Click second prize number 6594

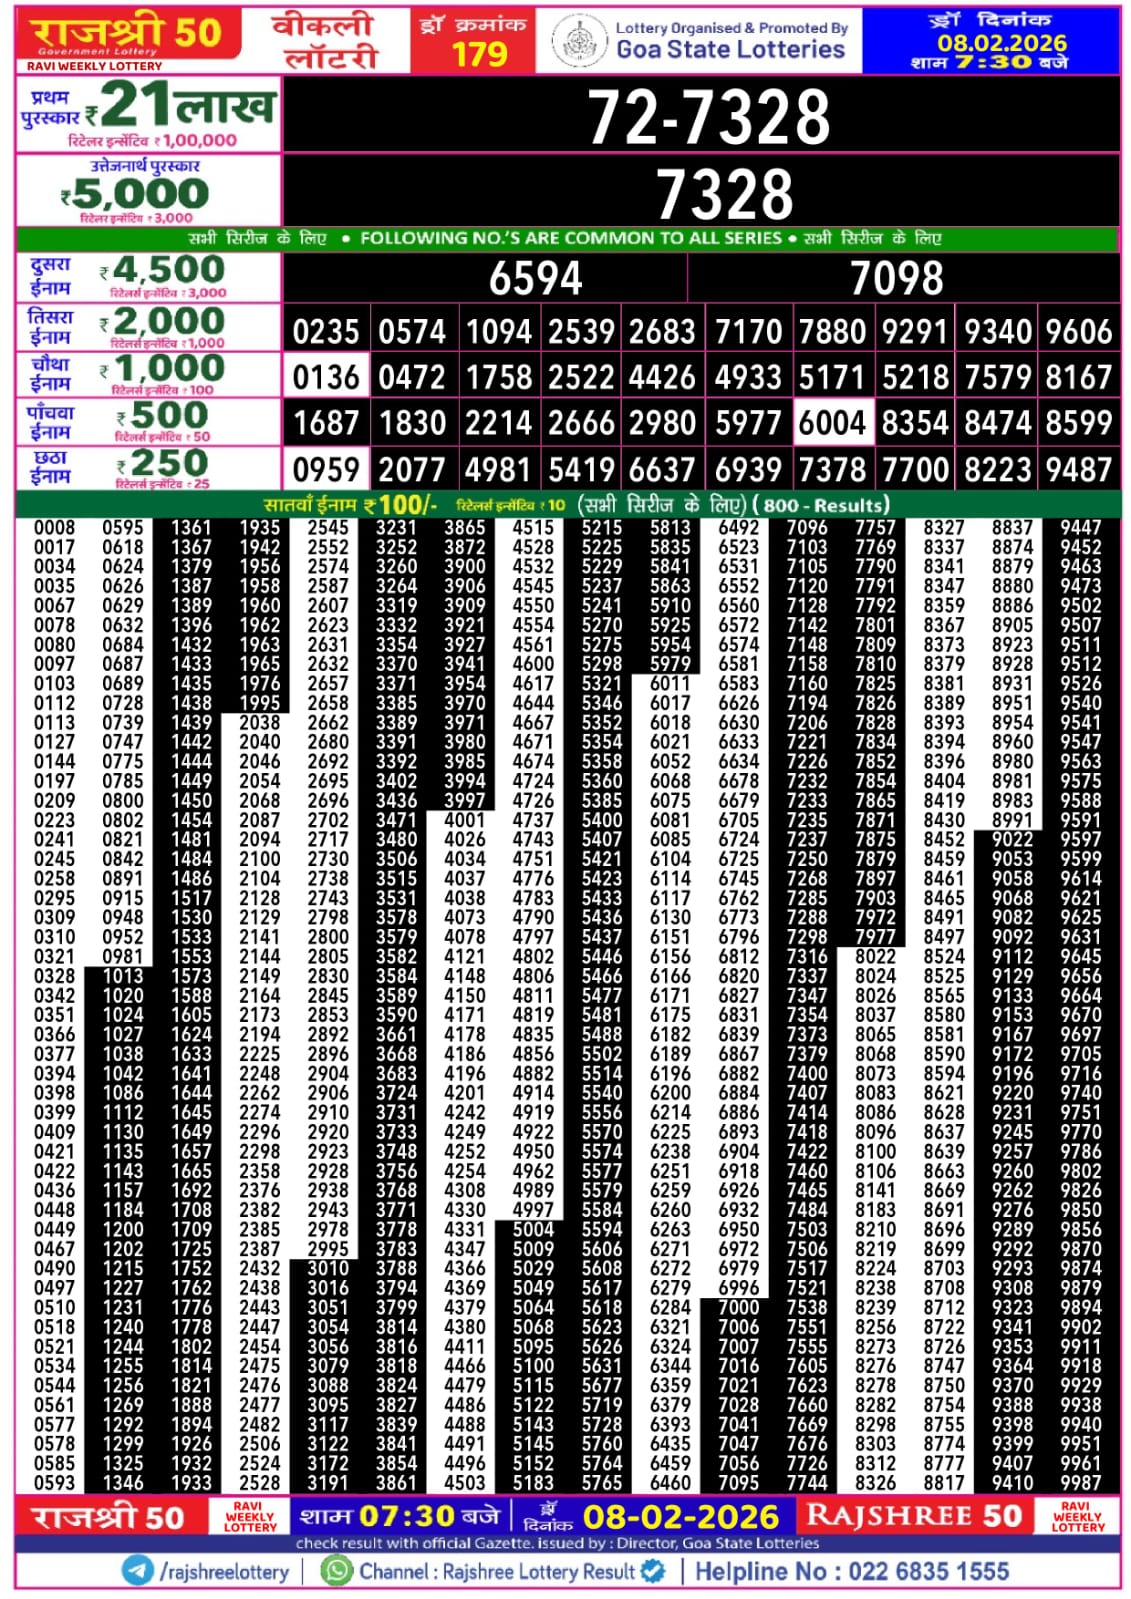point(534,278)
